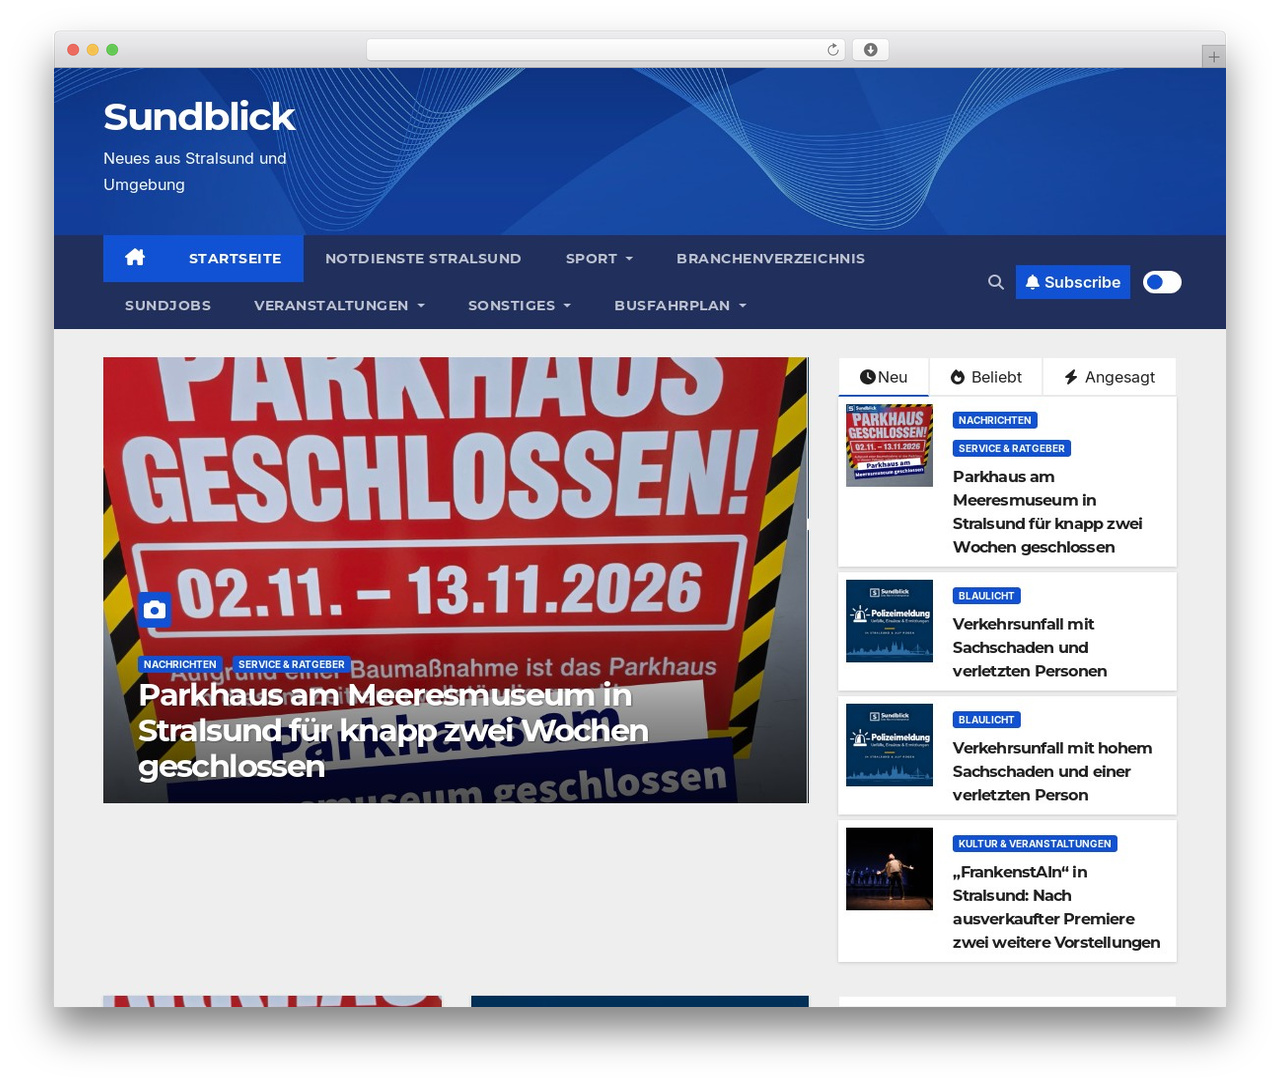Switch to the Neu tab
1280x1084 pixels.
click(x=884, y=377)
